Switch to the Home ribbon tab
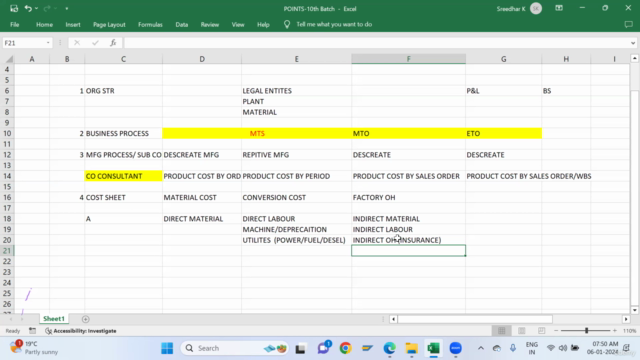 pos(44,24)
